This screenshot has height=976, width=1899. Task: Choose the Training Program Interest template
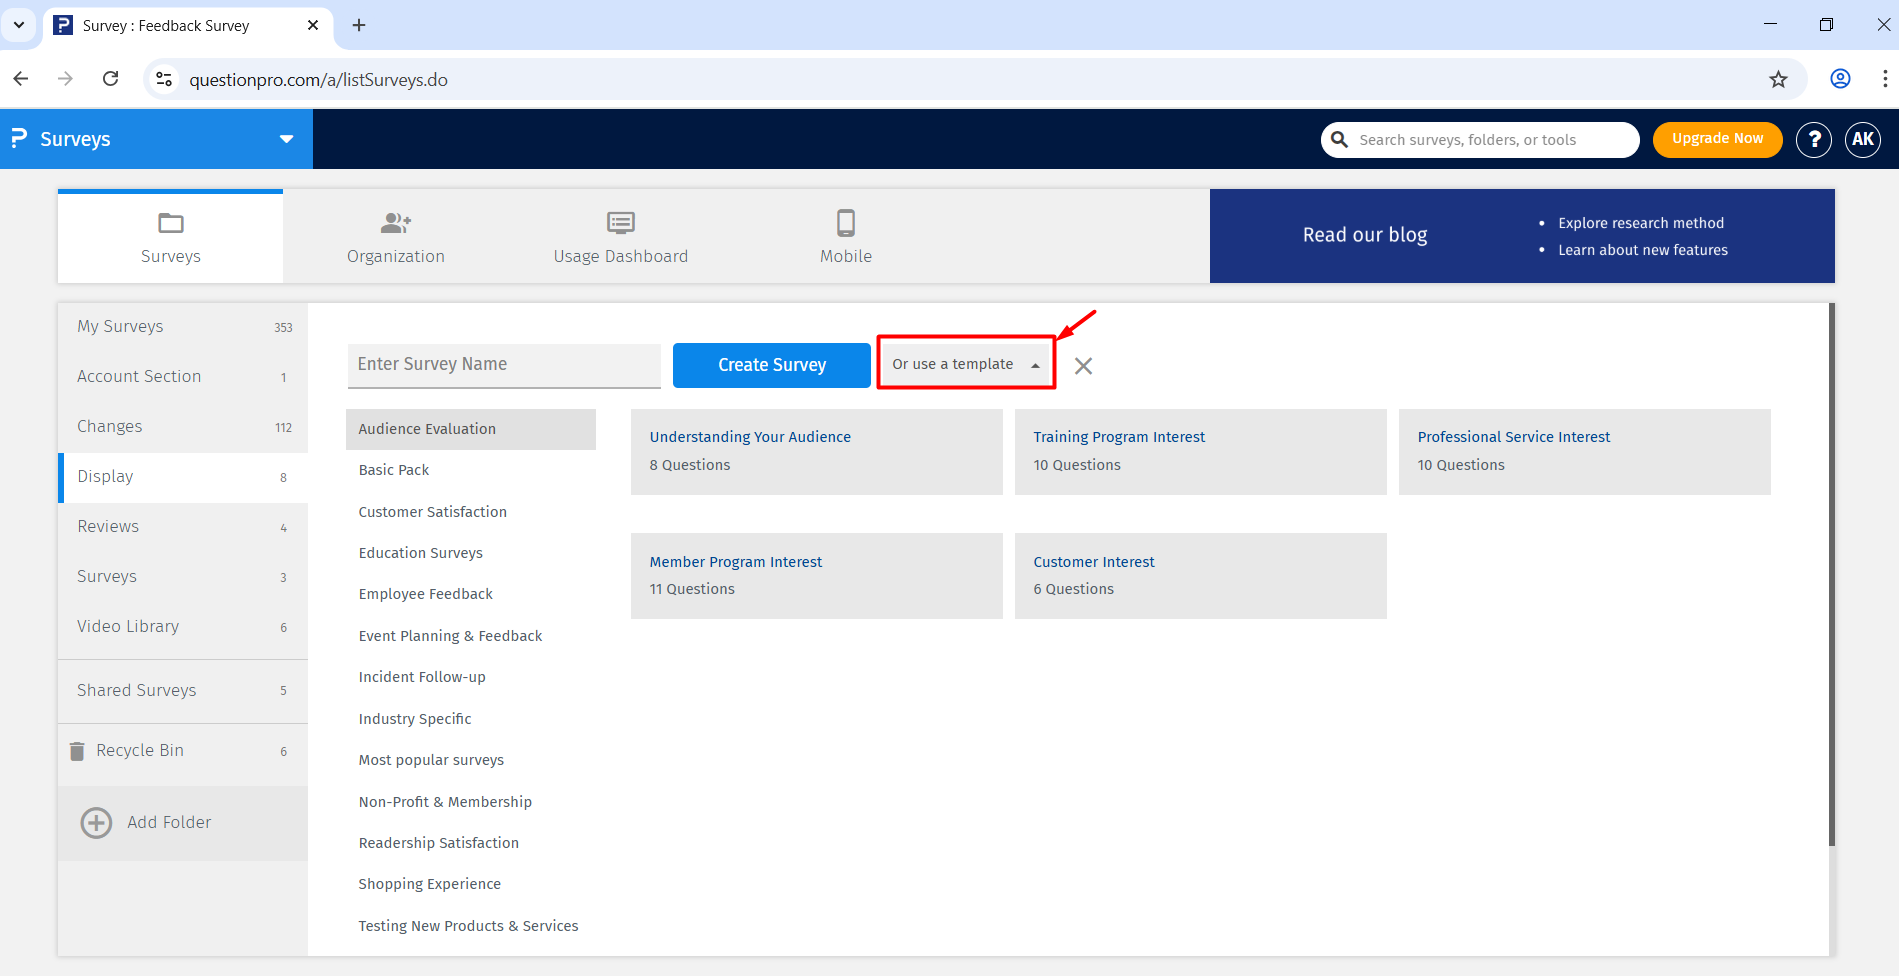pos(1201,452)
